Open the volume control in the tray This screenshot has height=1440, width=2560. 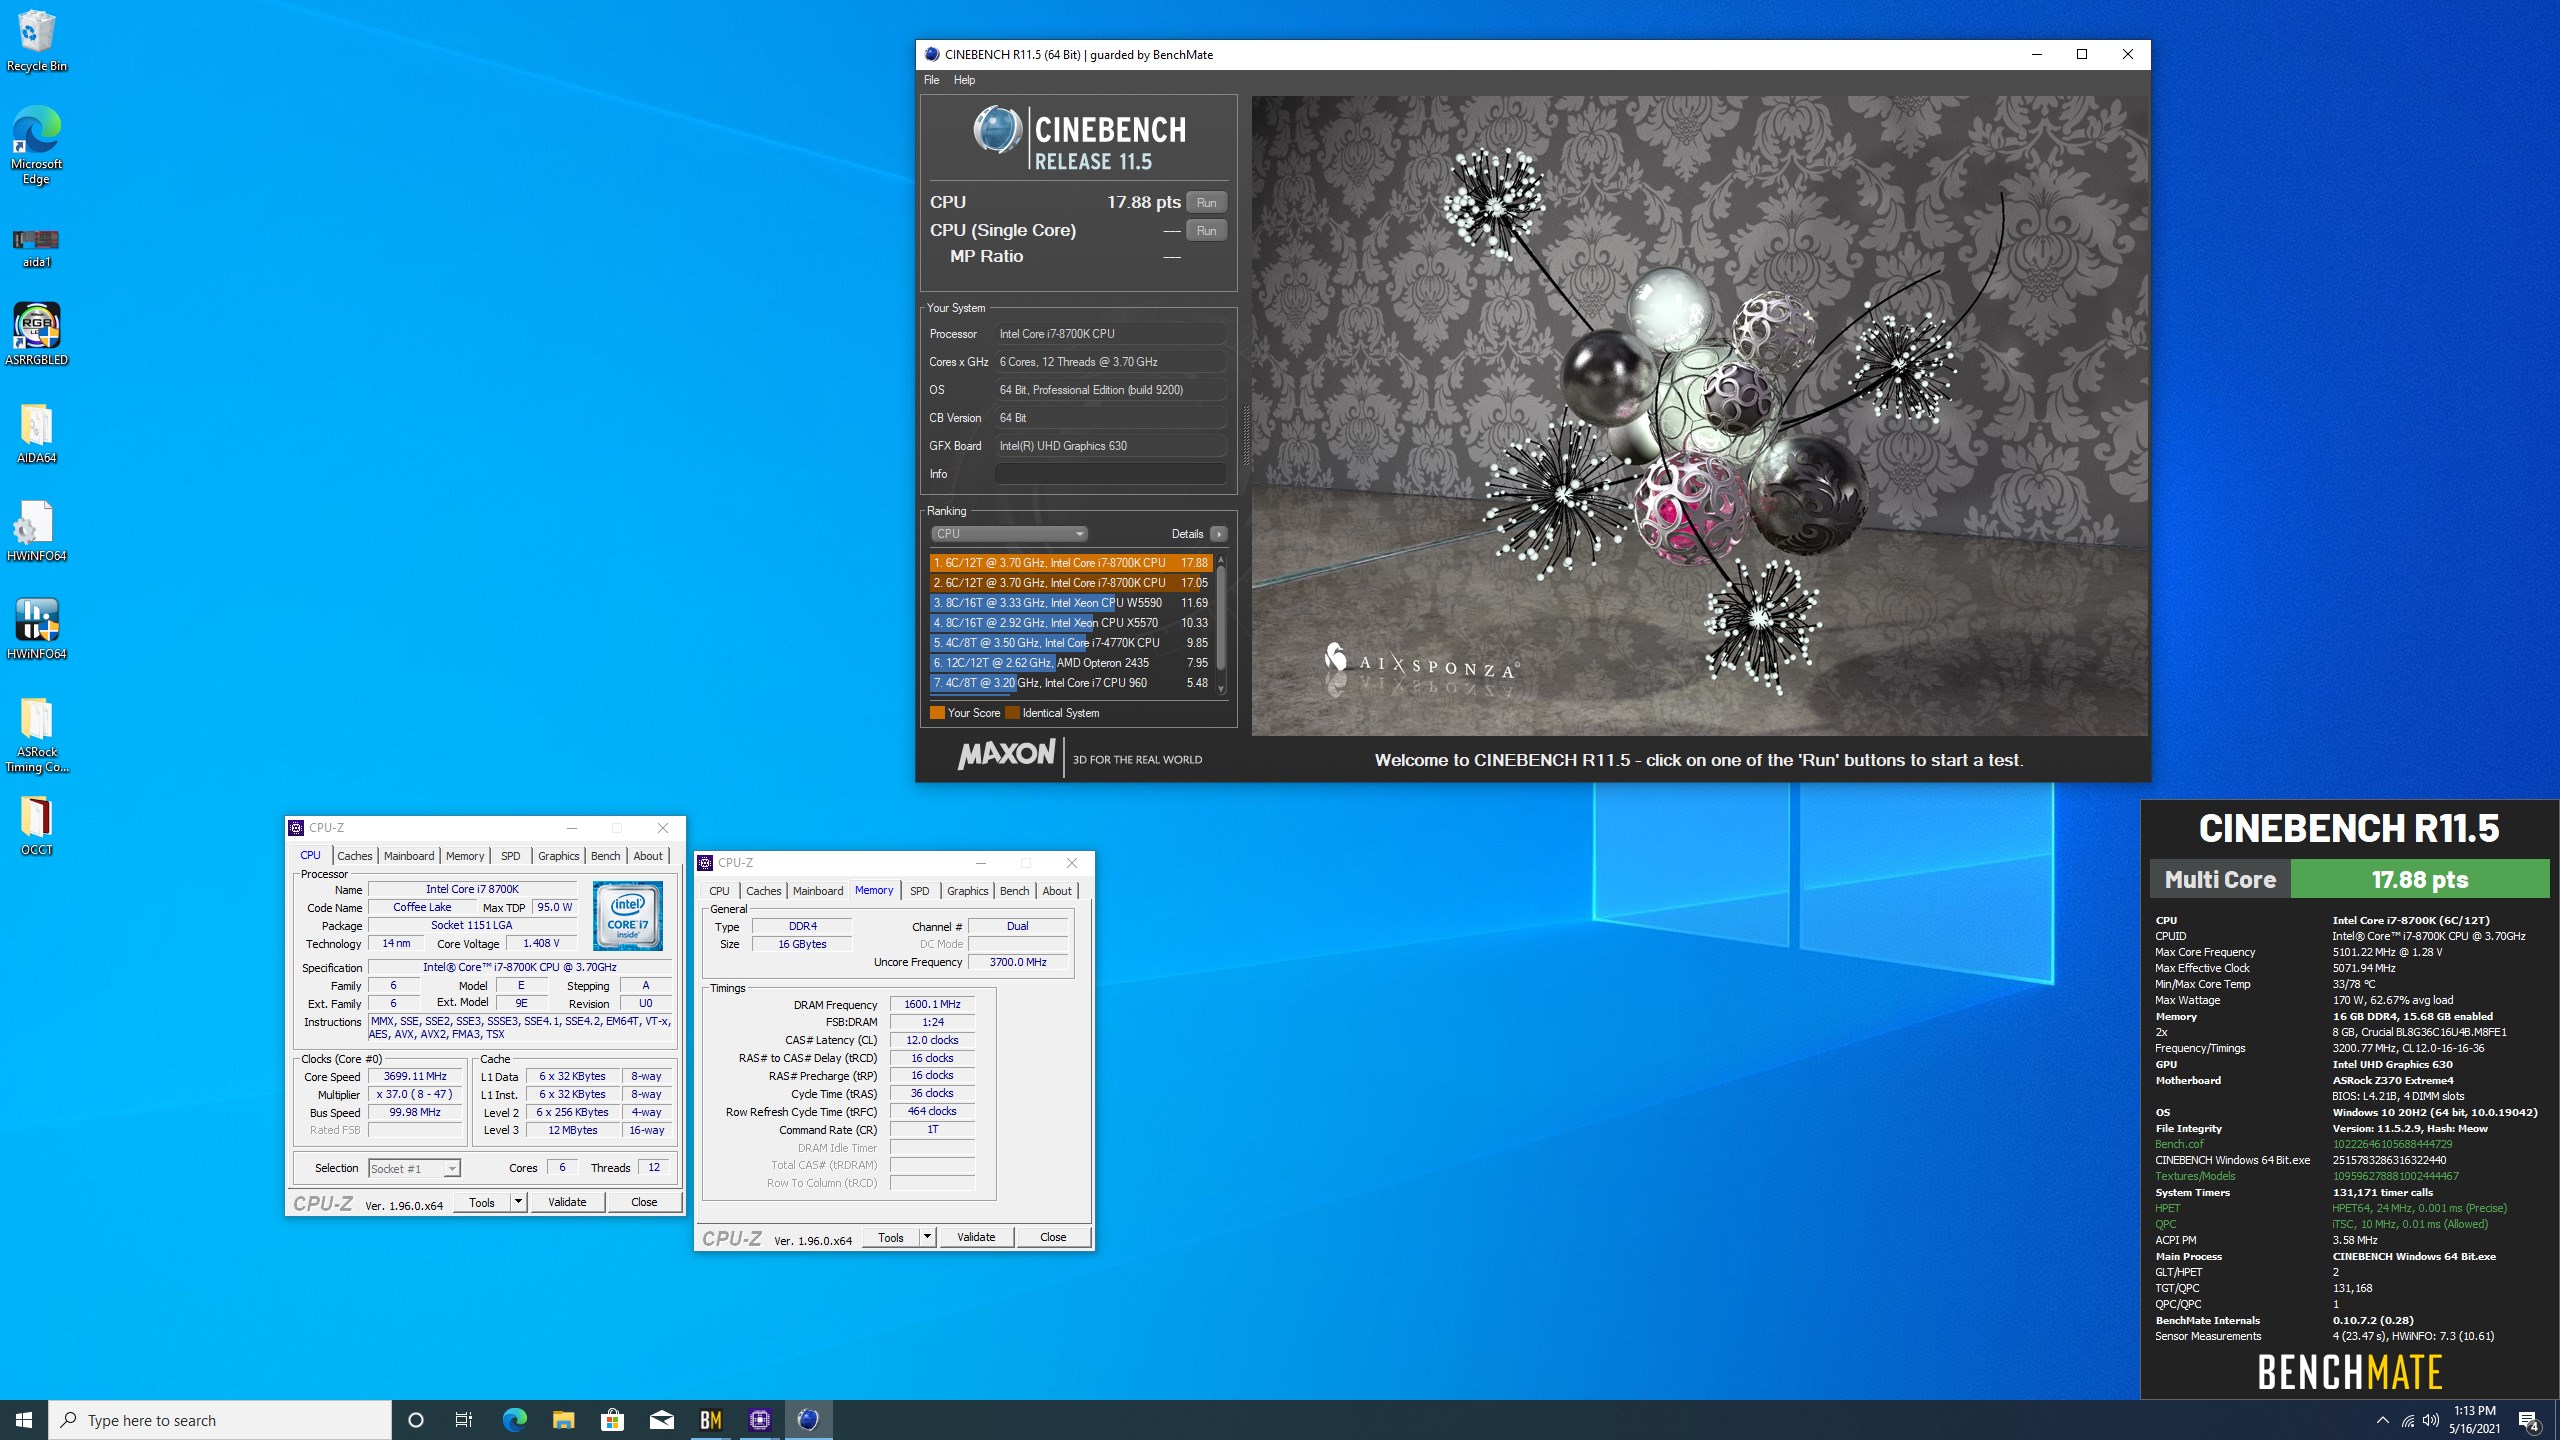[x=2431, y=1420]
